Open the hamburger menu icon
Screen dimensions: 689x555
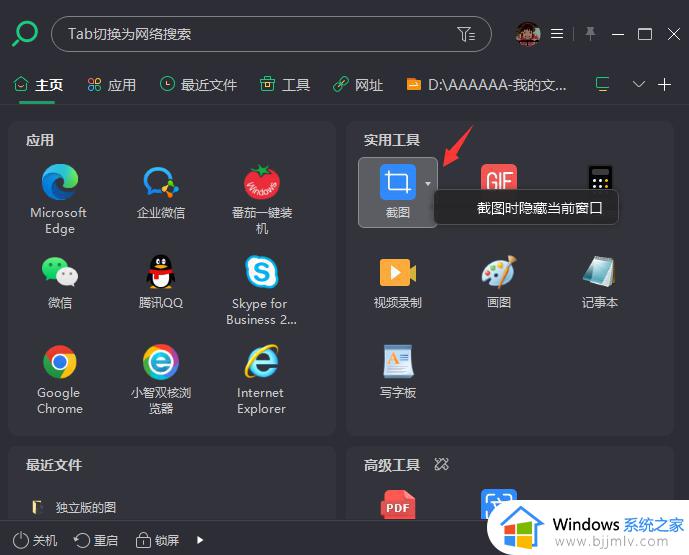(x=557, y=34)
